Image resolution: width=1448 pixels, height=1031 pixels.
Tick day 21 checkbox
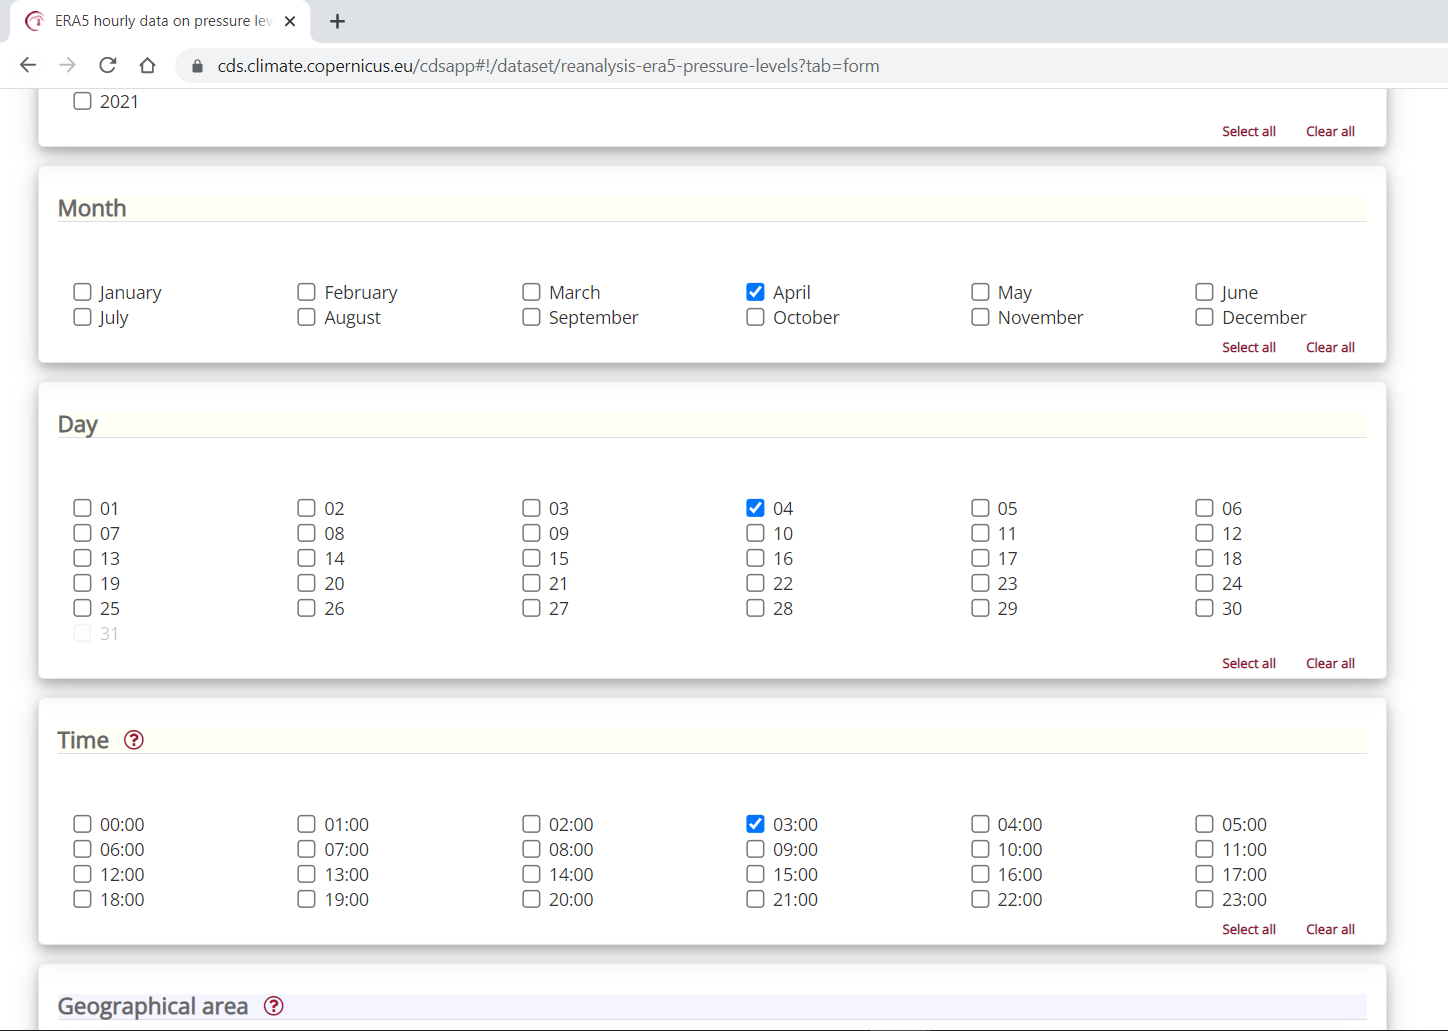(531, 583)
